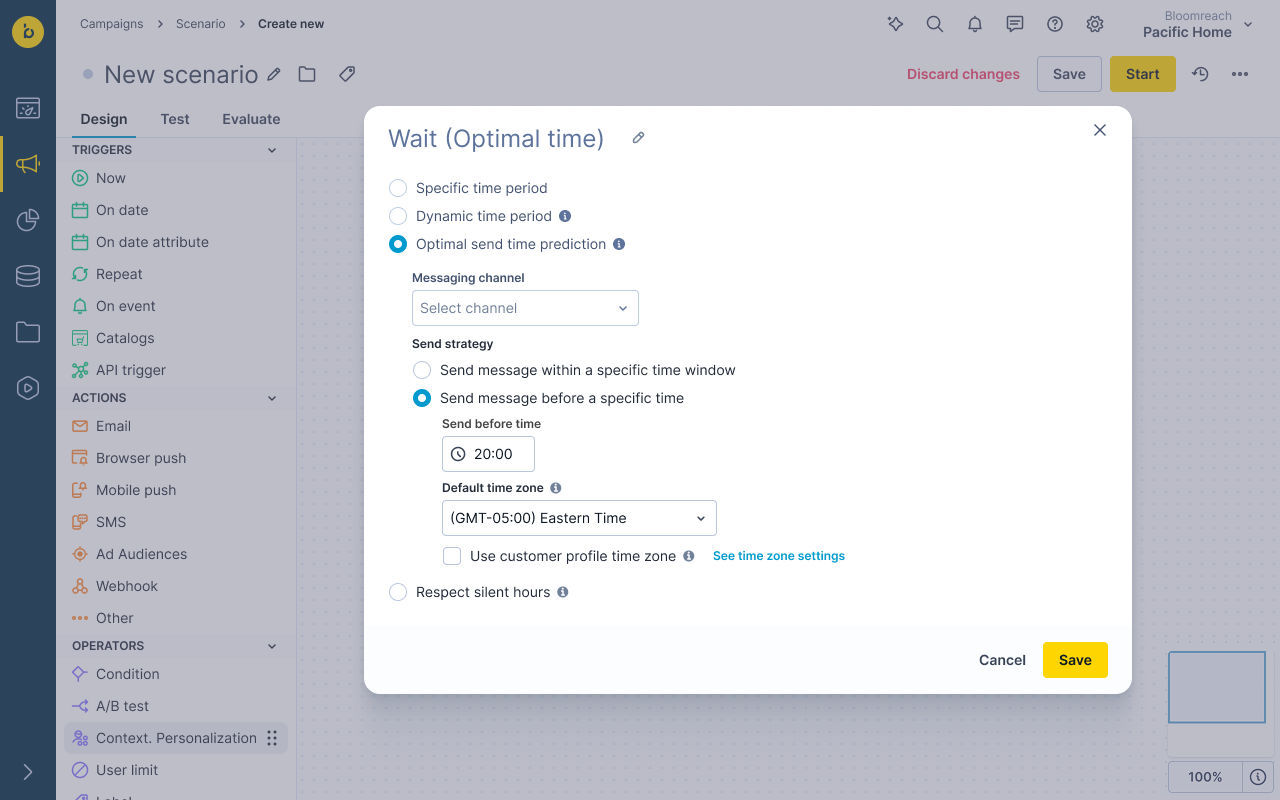Open the settings gear in the top bar
This screenshot has width=1280, height=800.
click(x=1094, y=23)
